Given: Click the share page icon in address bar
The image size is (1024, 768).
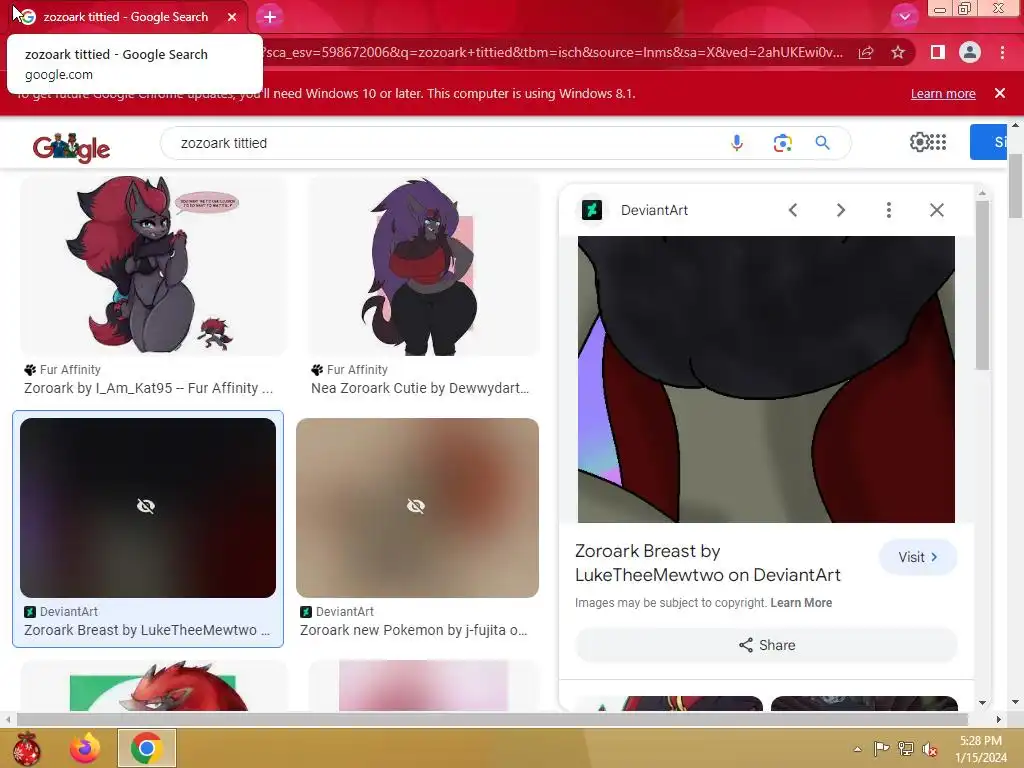Looking at the screenshot, I should tap(866, 52).
